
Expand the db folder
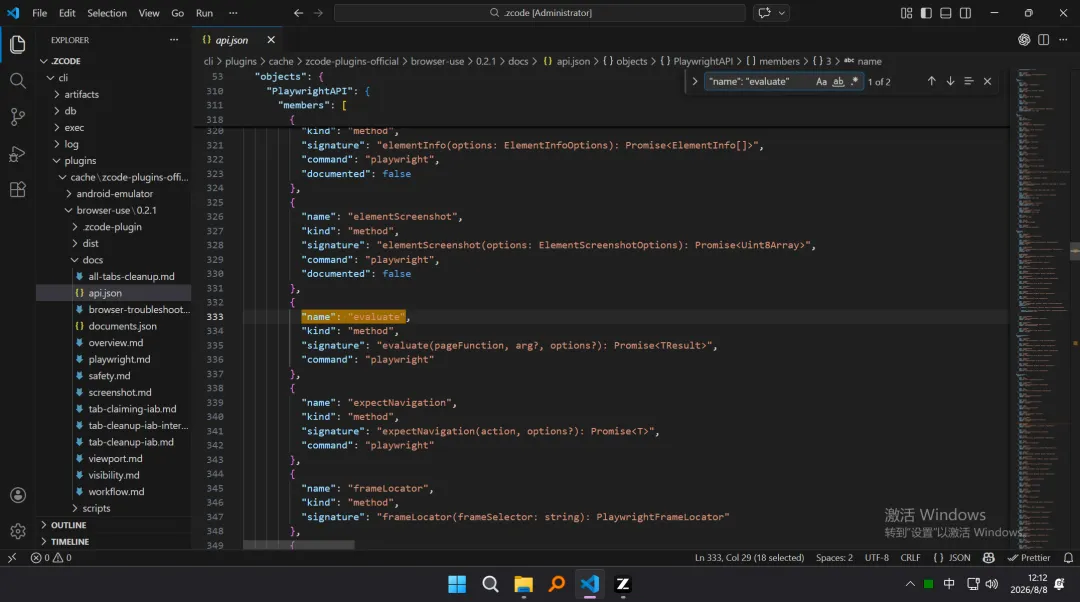(x=56, y=111)
